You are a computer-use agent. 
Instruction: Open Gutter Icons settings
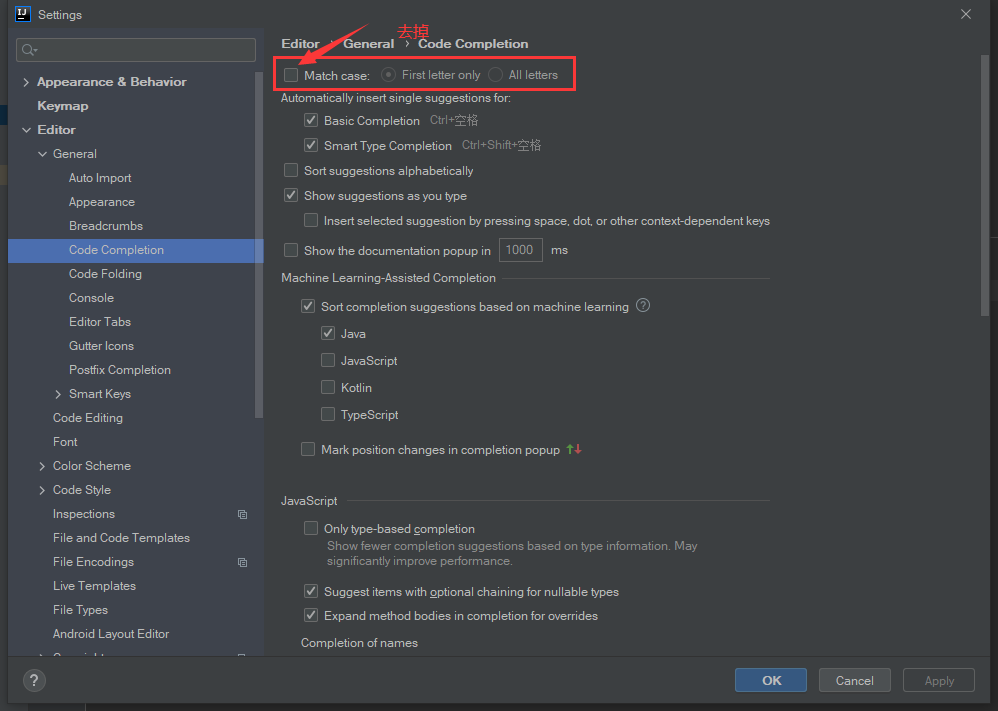point(101,346)
